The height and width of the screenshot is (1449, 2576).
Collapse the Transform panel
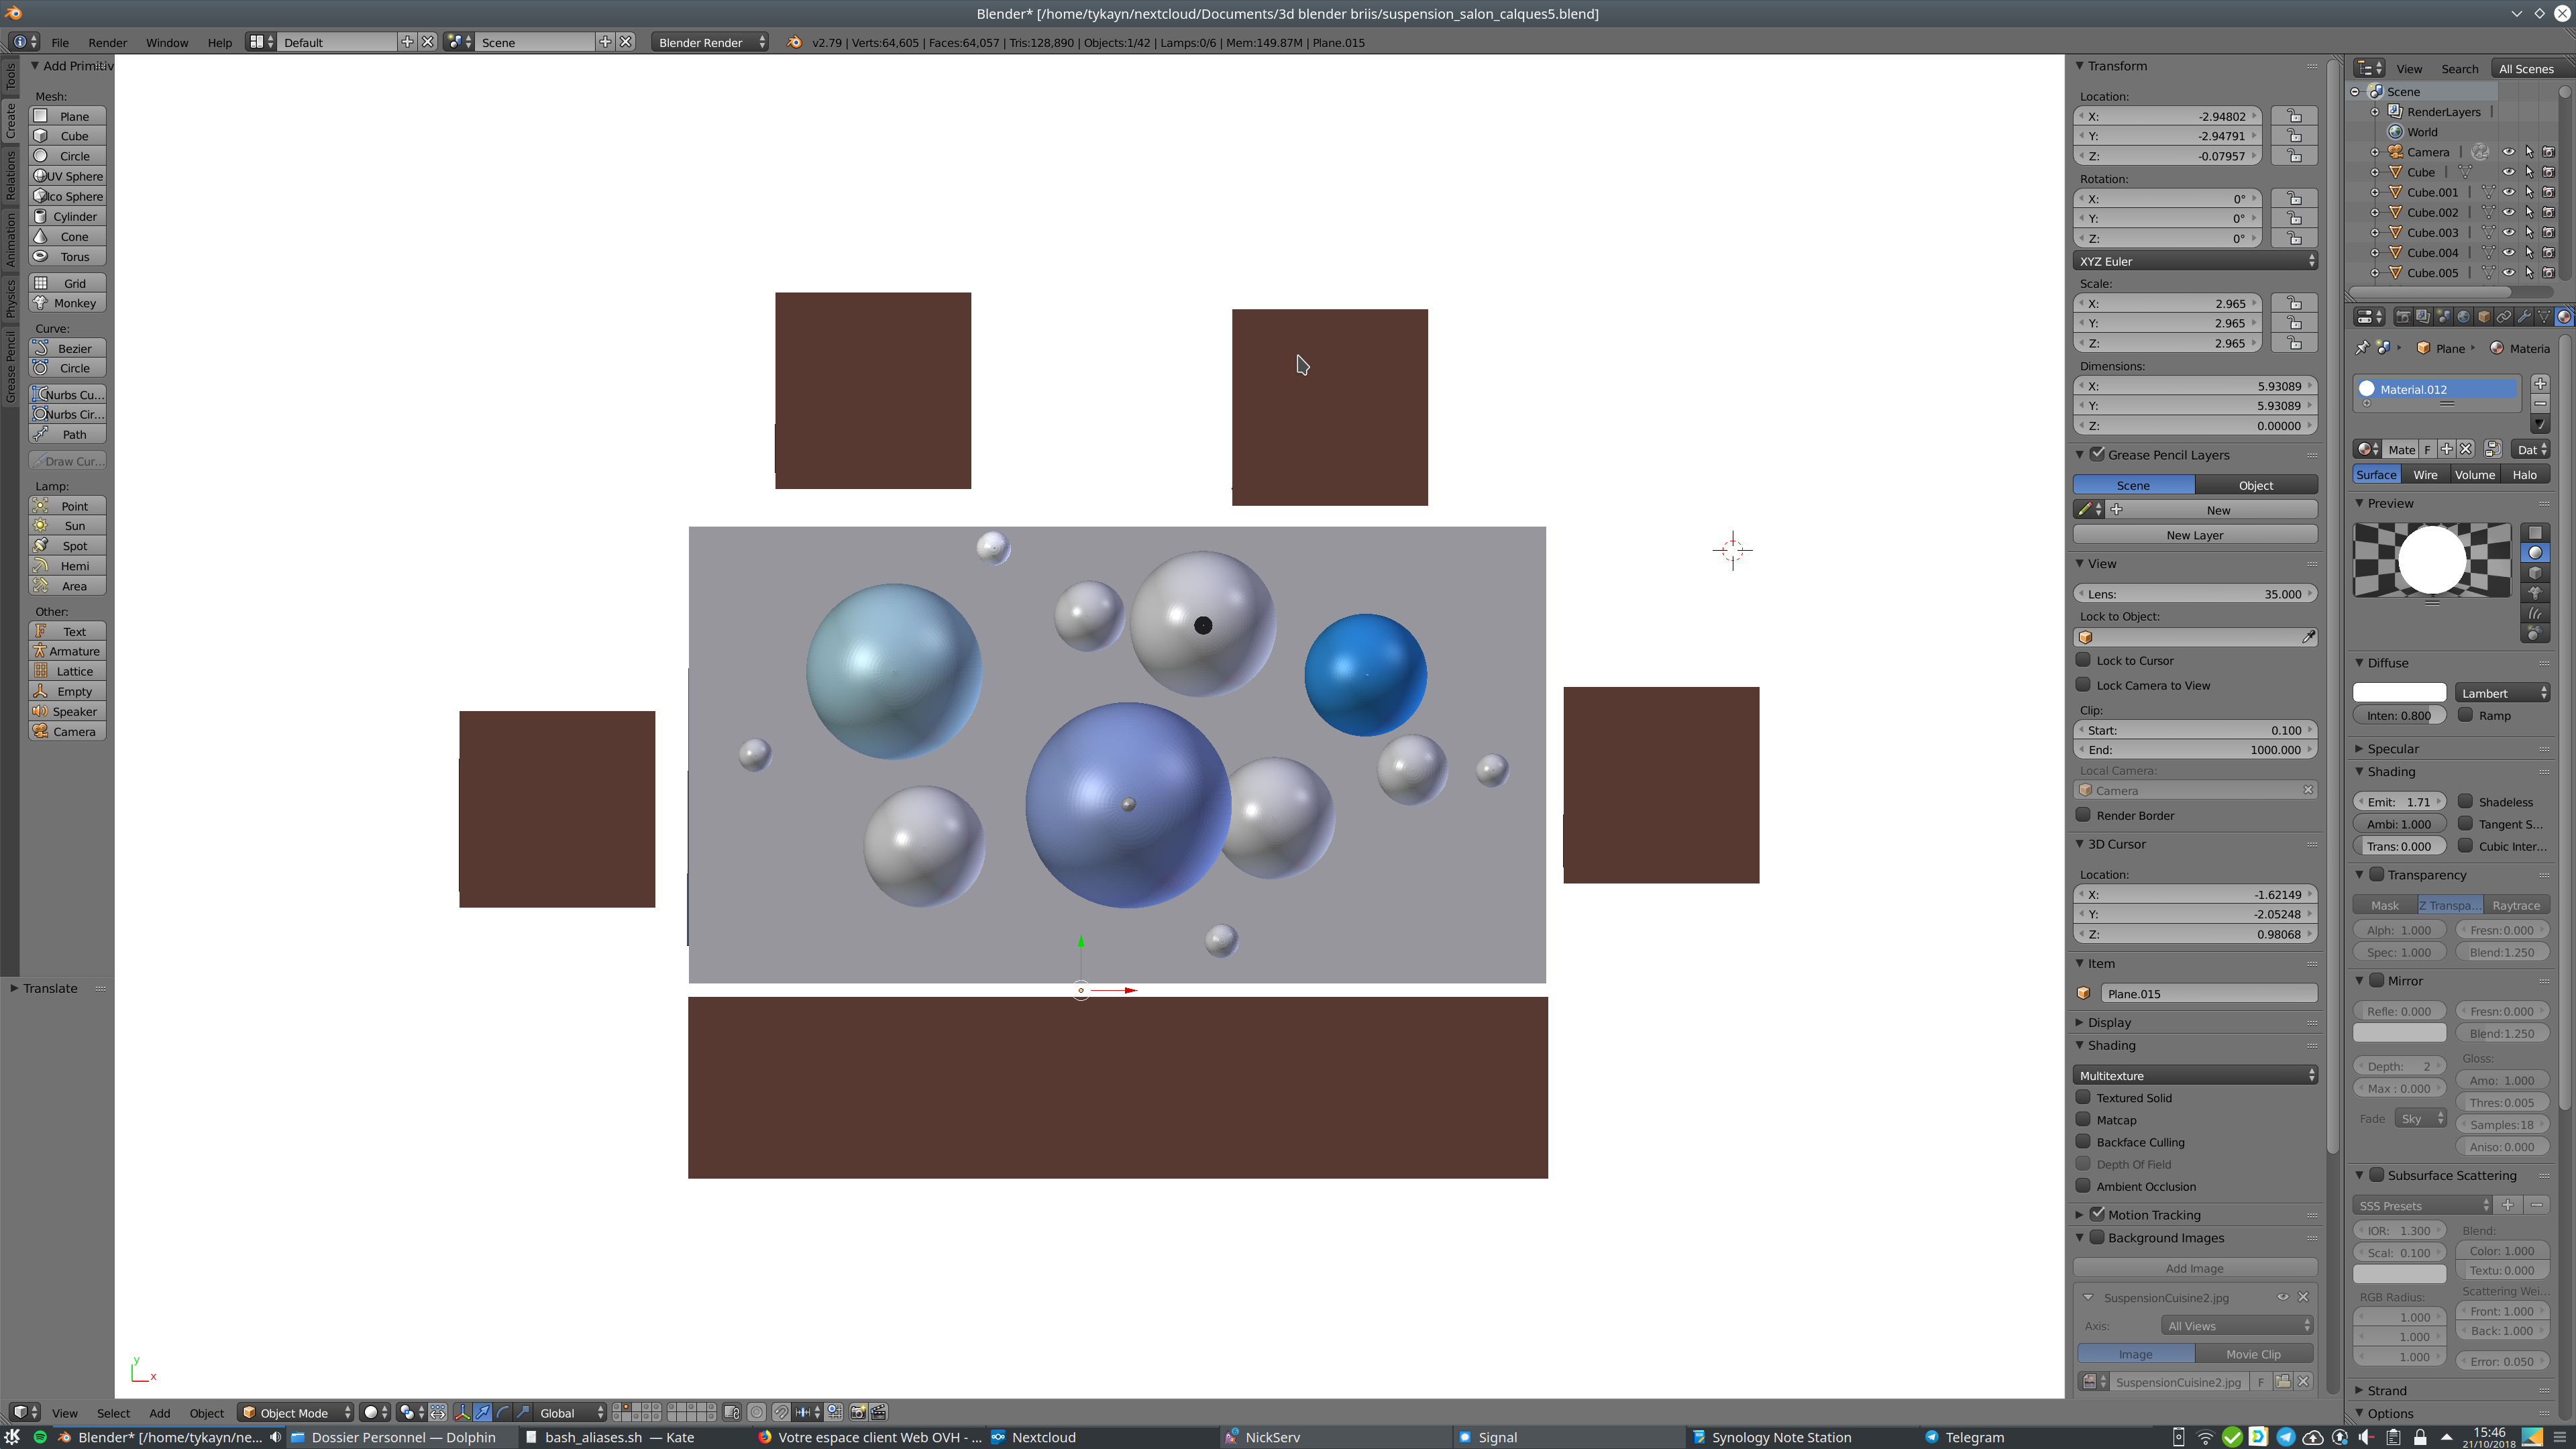(2080, 66)
